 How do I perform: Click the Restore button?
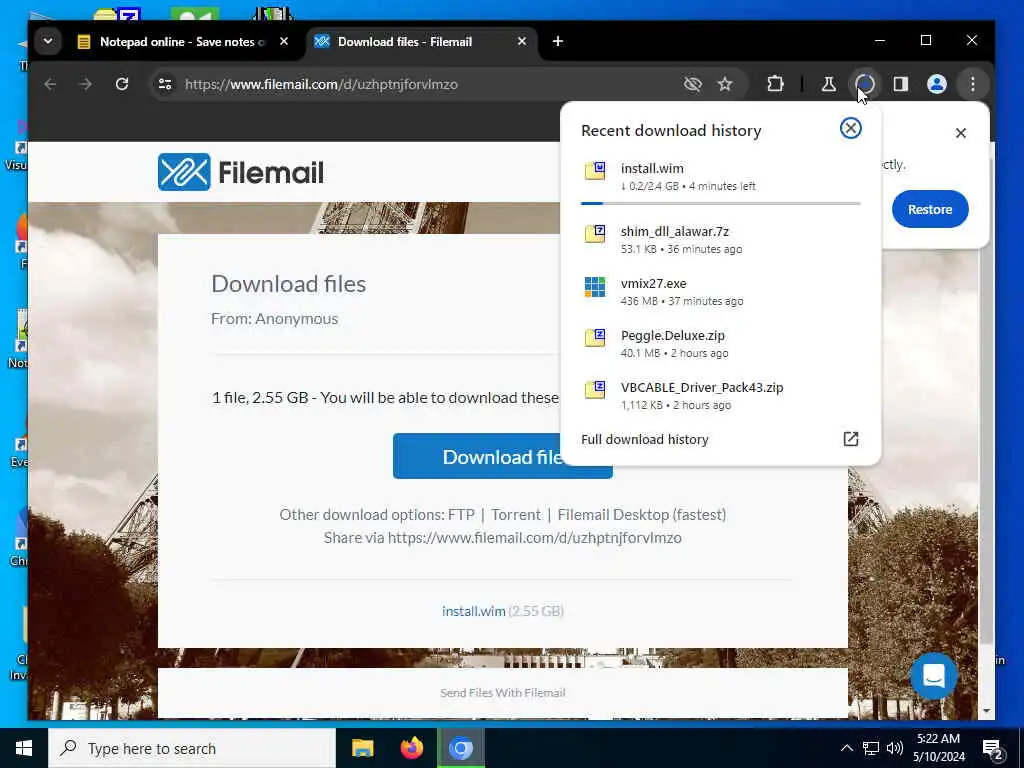coord(929,209)
